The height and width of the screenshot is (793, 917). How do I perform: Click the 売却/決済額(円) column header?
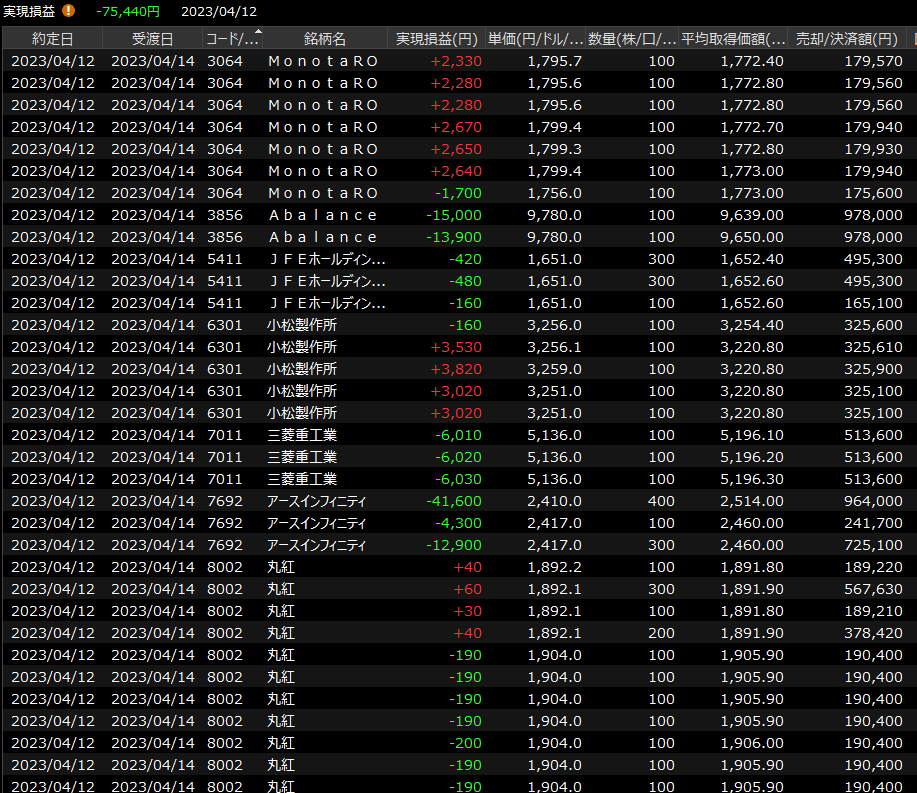click(846, 39)
